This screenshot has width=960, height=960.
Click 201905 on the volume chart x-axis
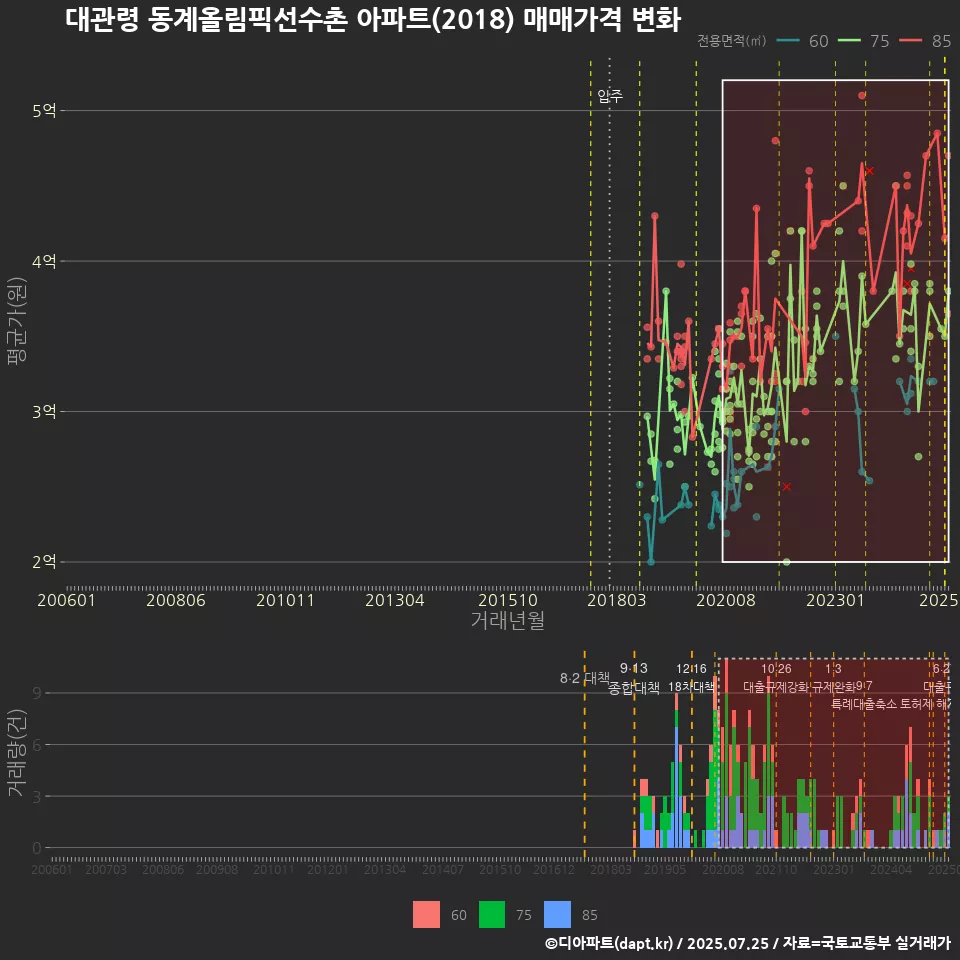(x=665, y=869)
